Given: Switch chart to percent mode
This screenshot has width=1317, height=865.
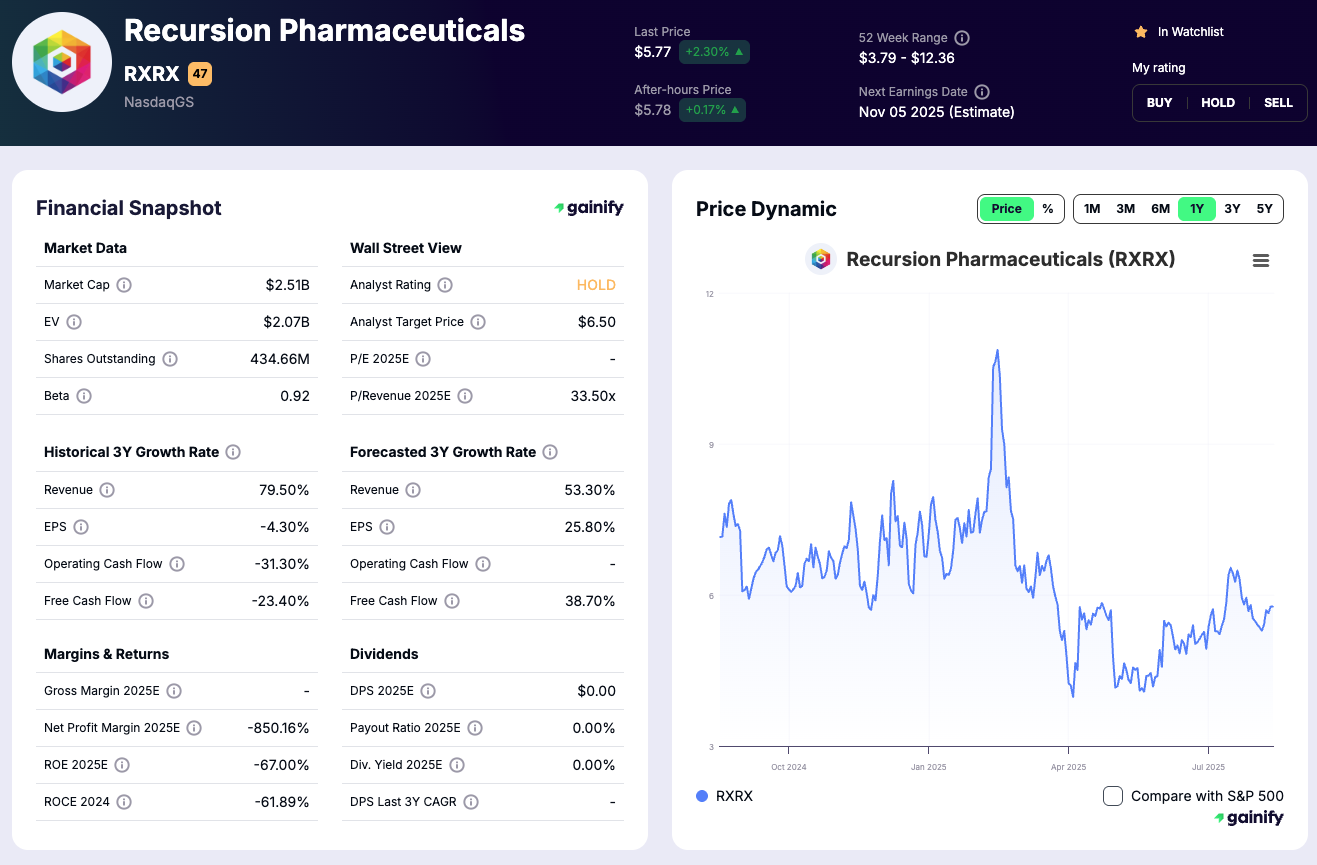Looking at the screenshot, I should tap(1048, 209).
